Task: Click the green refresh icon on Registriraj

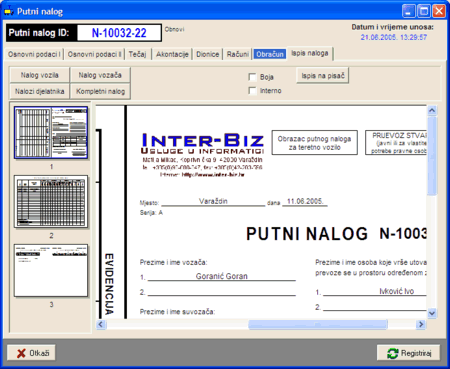Action: tap(393, 353)
